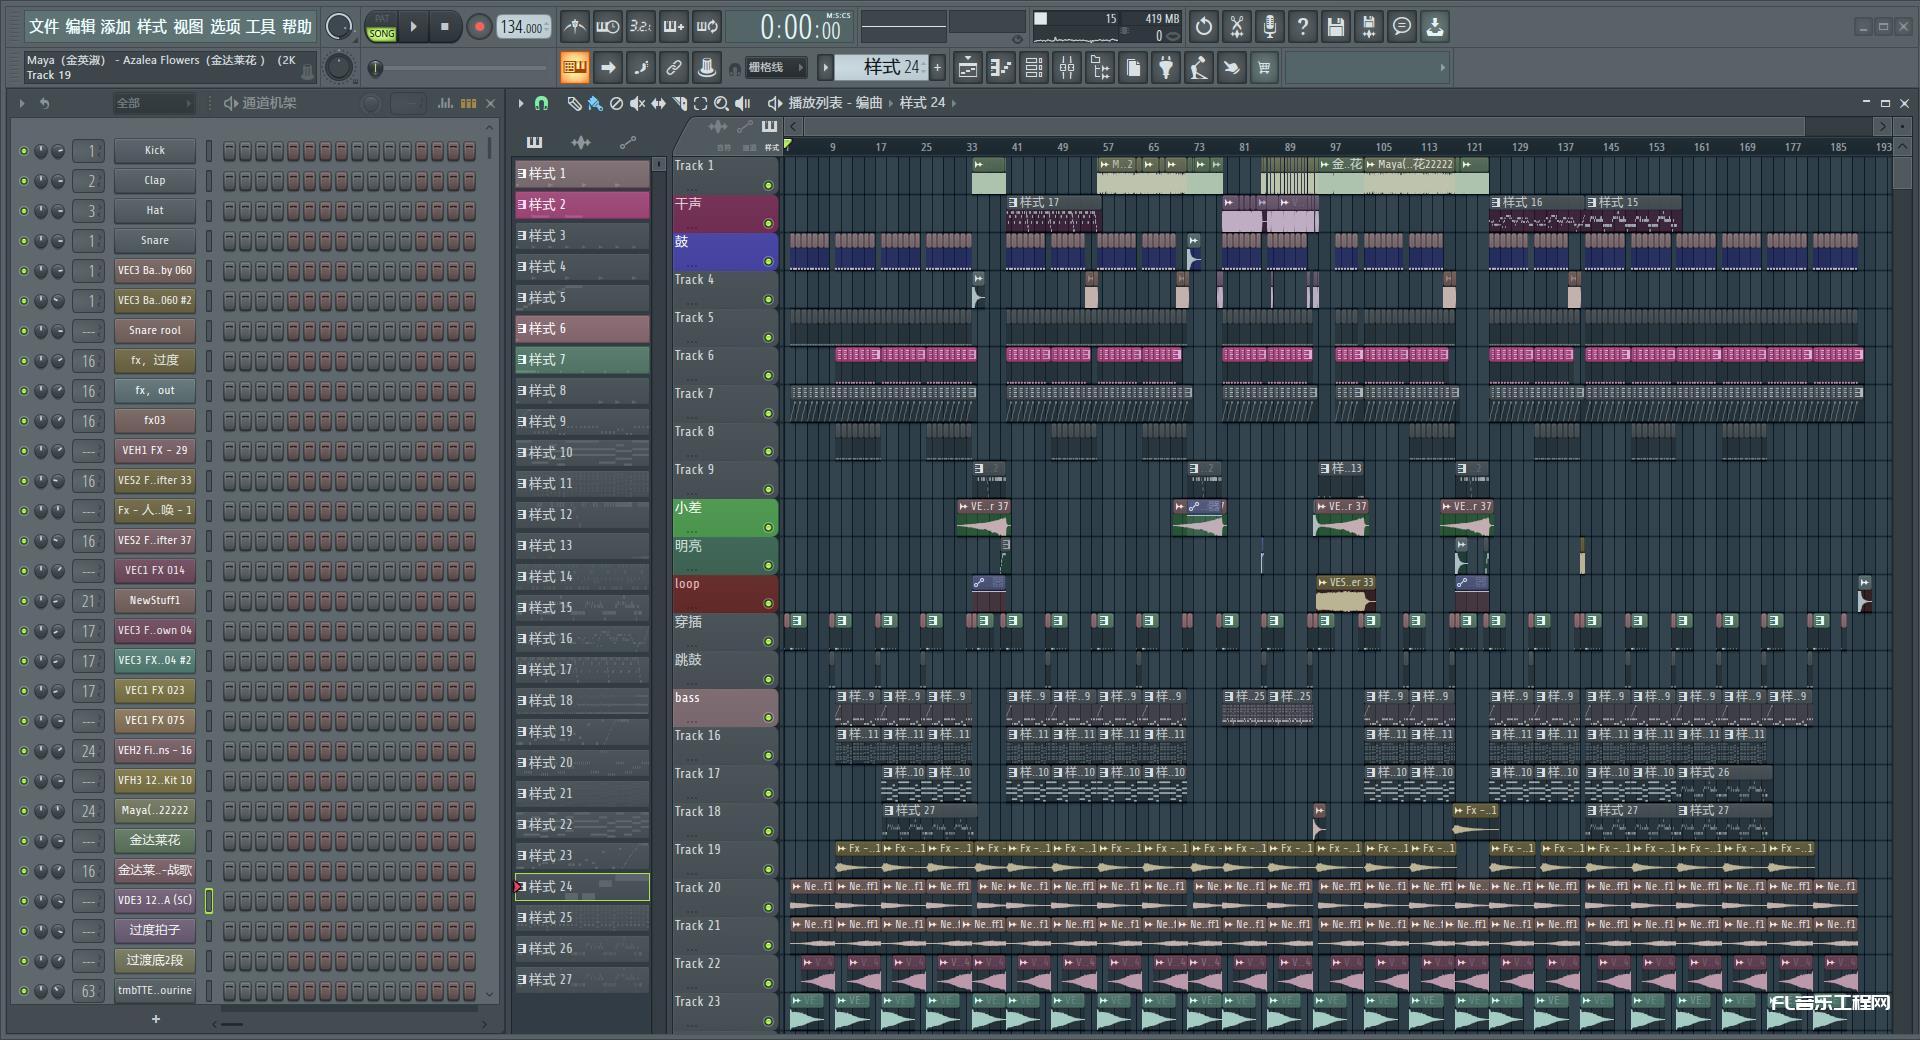Viewport: 1920px width, 1040px height.
Task: Enable step editing mode icon
Action: click(x=641, y=68)
